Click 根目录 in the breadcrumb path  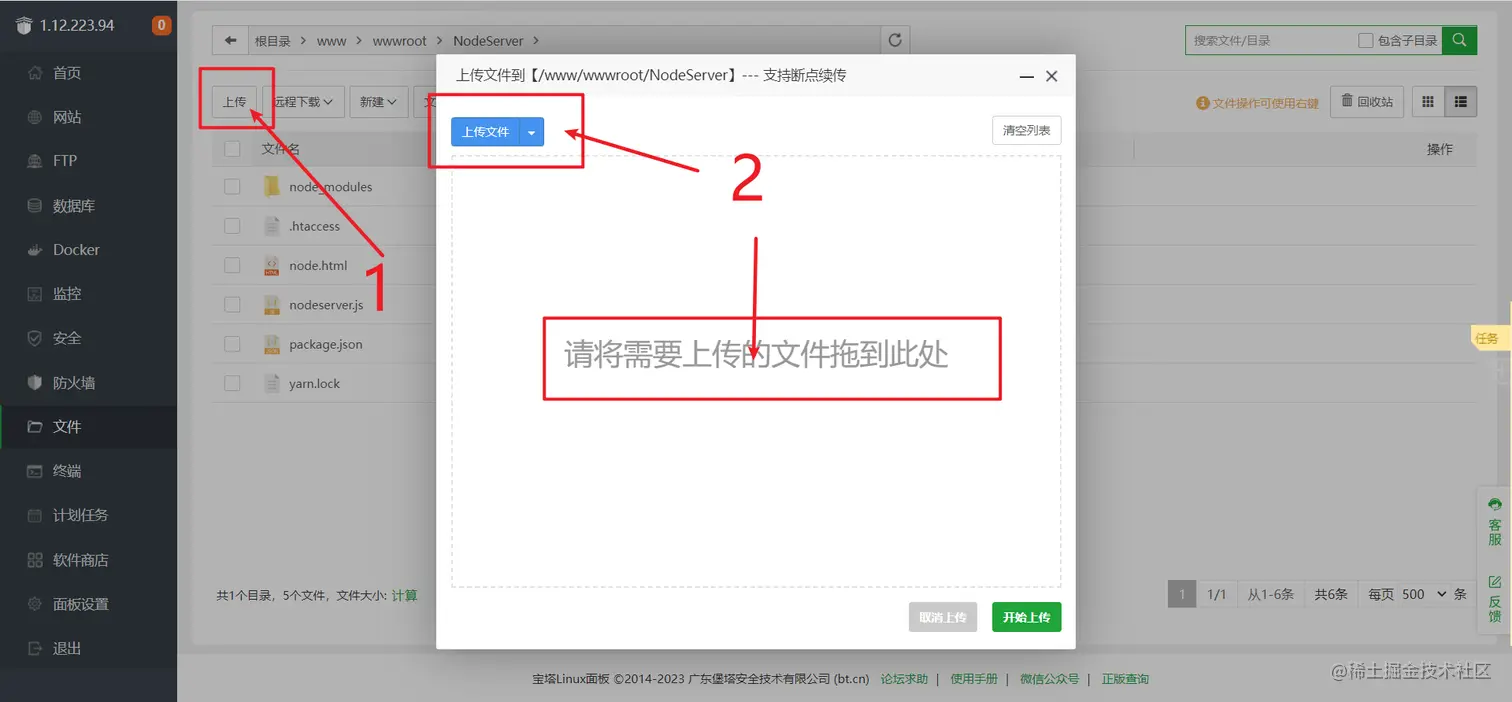pyautogui.click(x=272, y=41)
